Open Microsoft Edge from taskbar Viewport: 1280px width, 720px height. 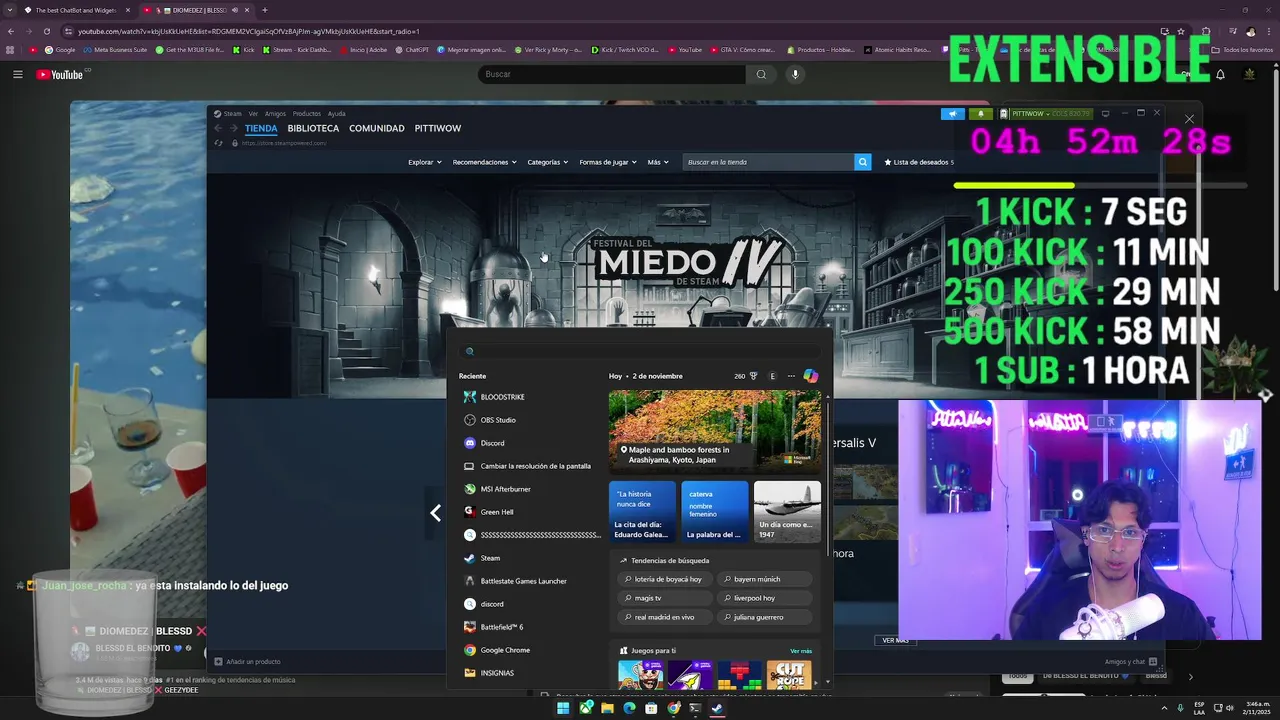629,708
